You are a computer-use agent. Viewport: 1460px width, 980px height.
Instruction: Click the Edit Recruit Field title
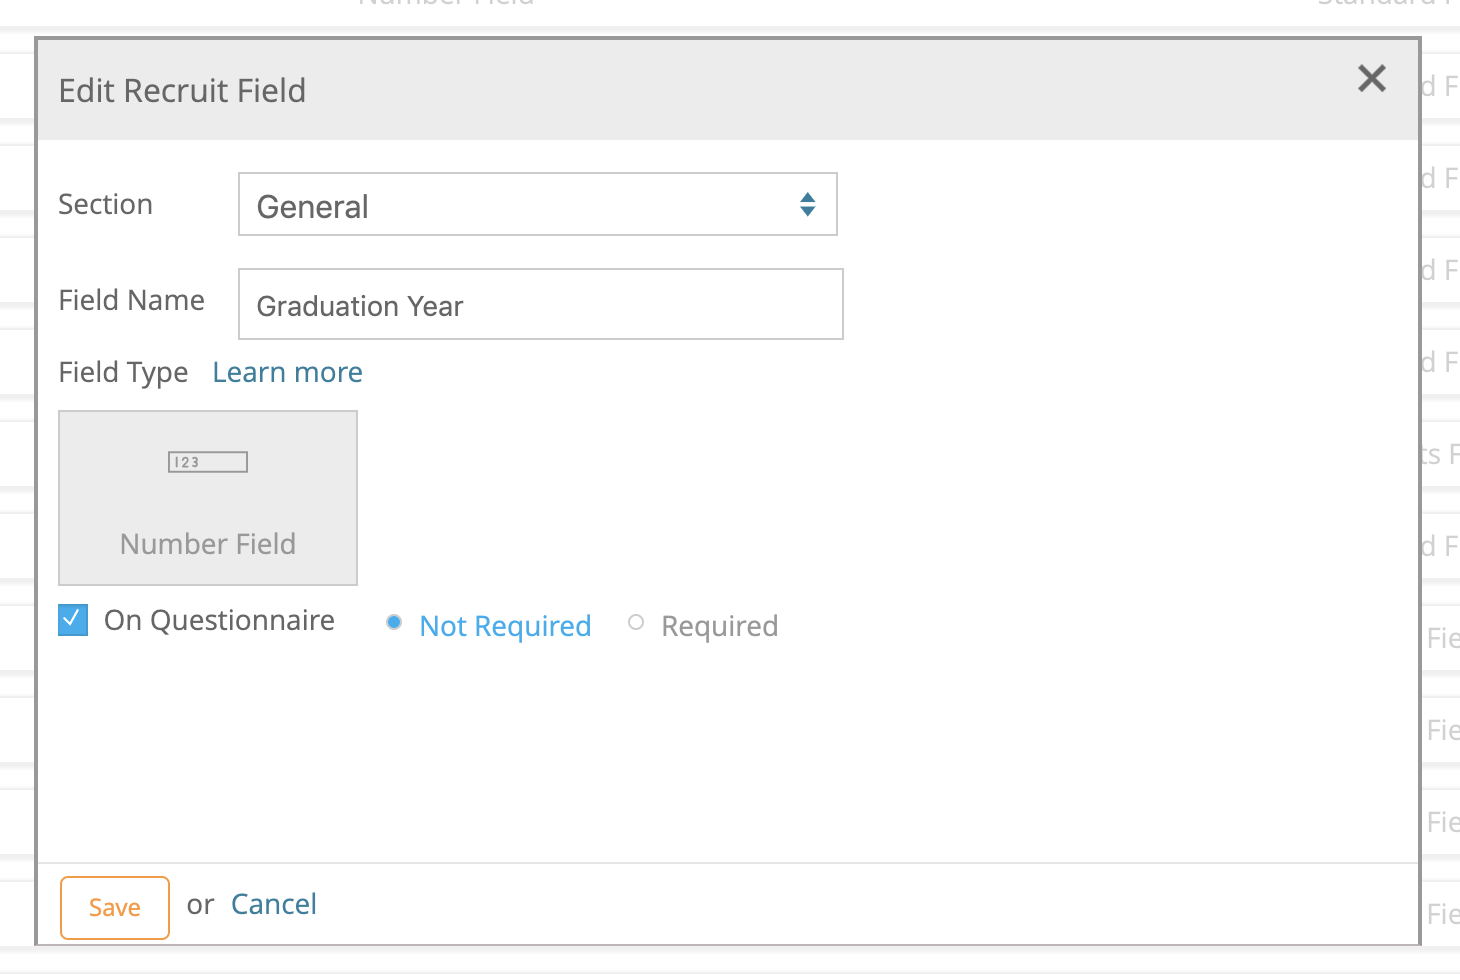pyautogui.click(x=182, y=90)
